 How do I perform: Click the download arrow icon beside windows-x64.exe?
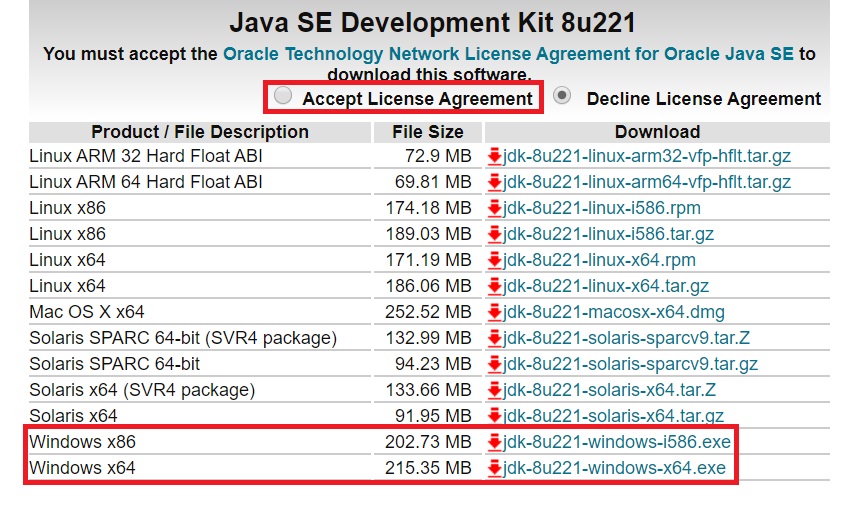(494, 468)
